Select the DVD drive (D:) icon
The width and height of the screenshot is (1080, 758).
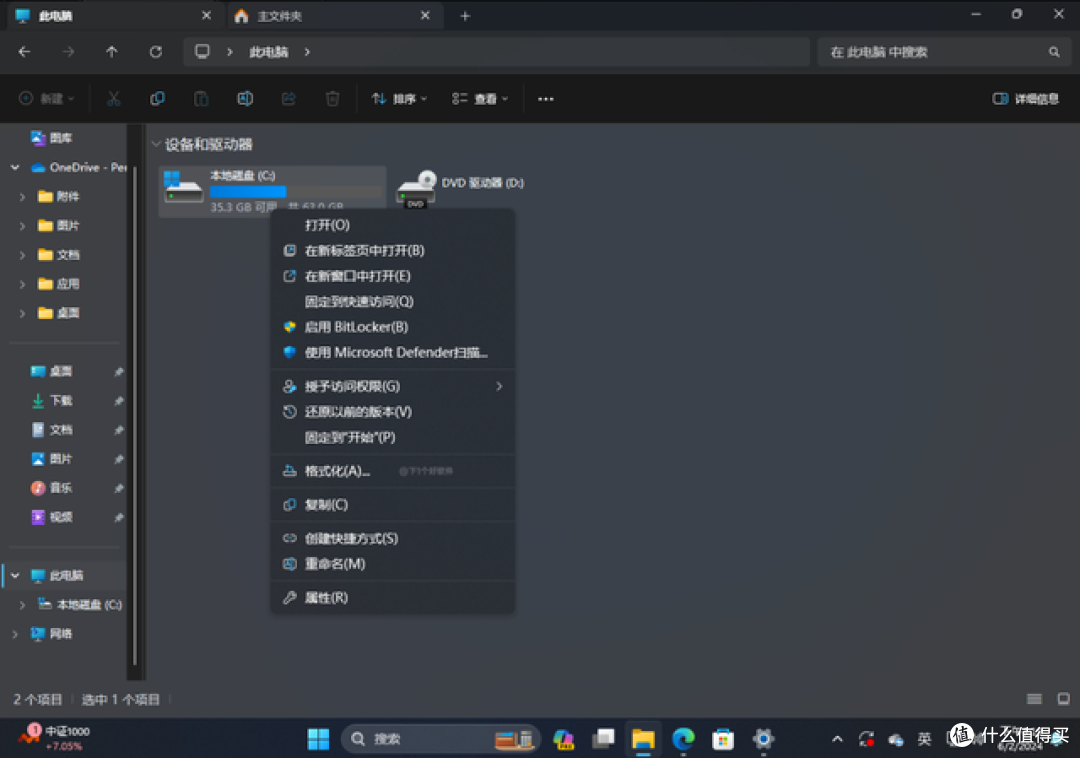(416, 187)
